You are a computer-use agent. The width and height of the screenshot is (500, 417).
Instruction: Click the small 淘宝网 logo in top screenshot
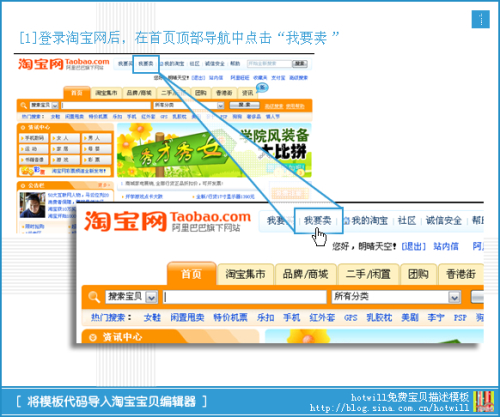tap(64, 64)
